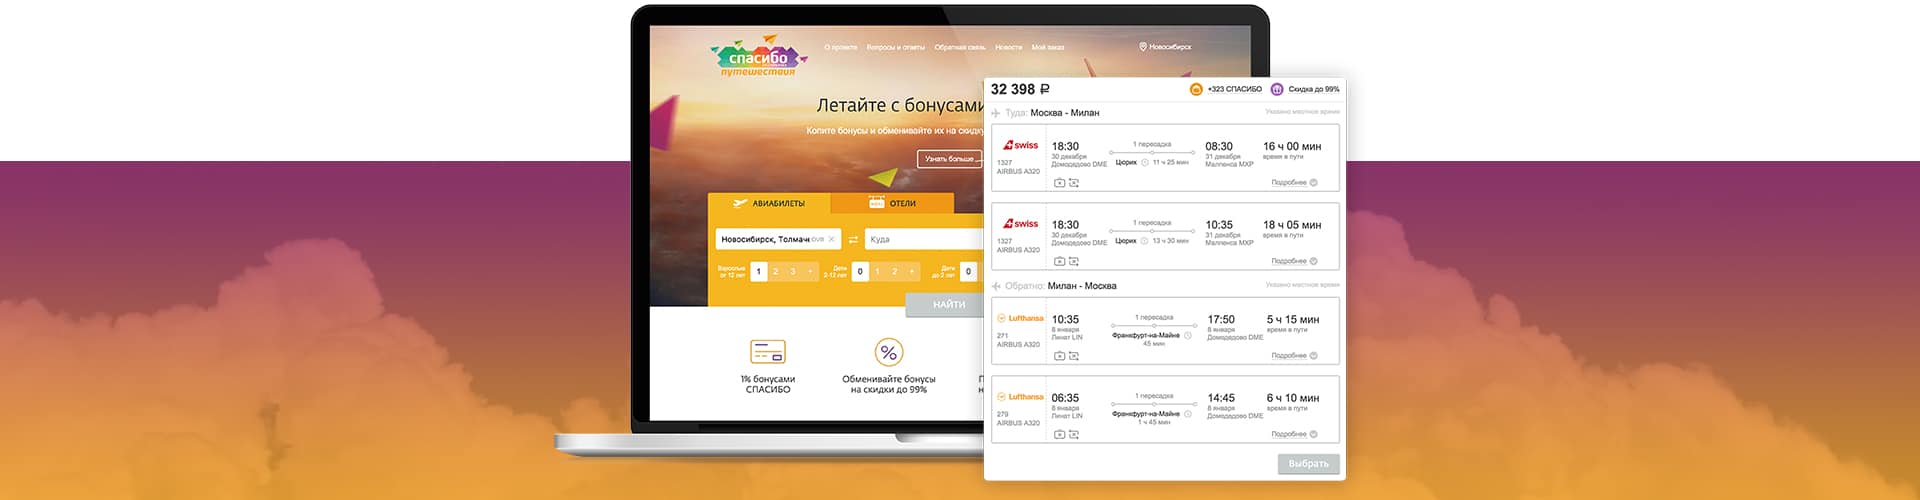Click the Скидка до 99% purple icon
Viewport: 1920px width, 500px height.
click(x=1277, y=89)
